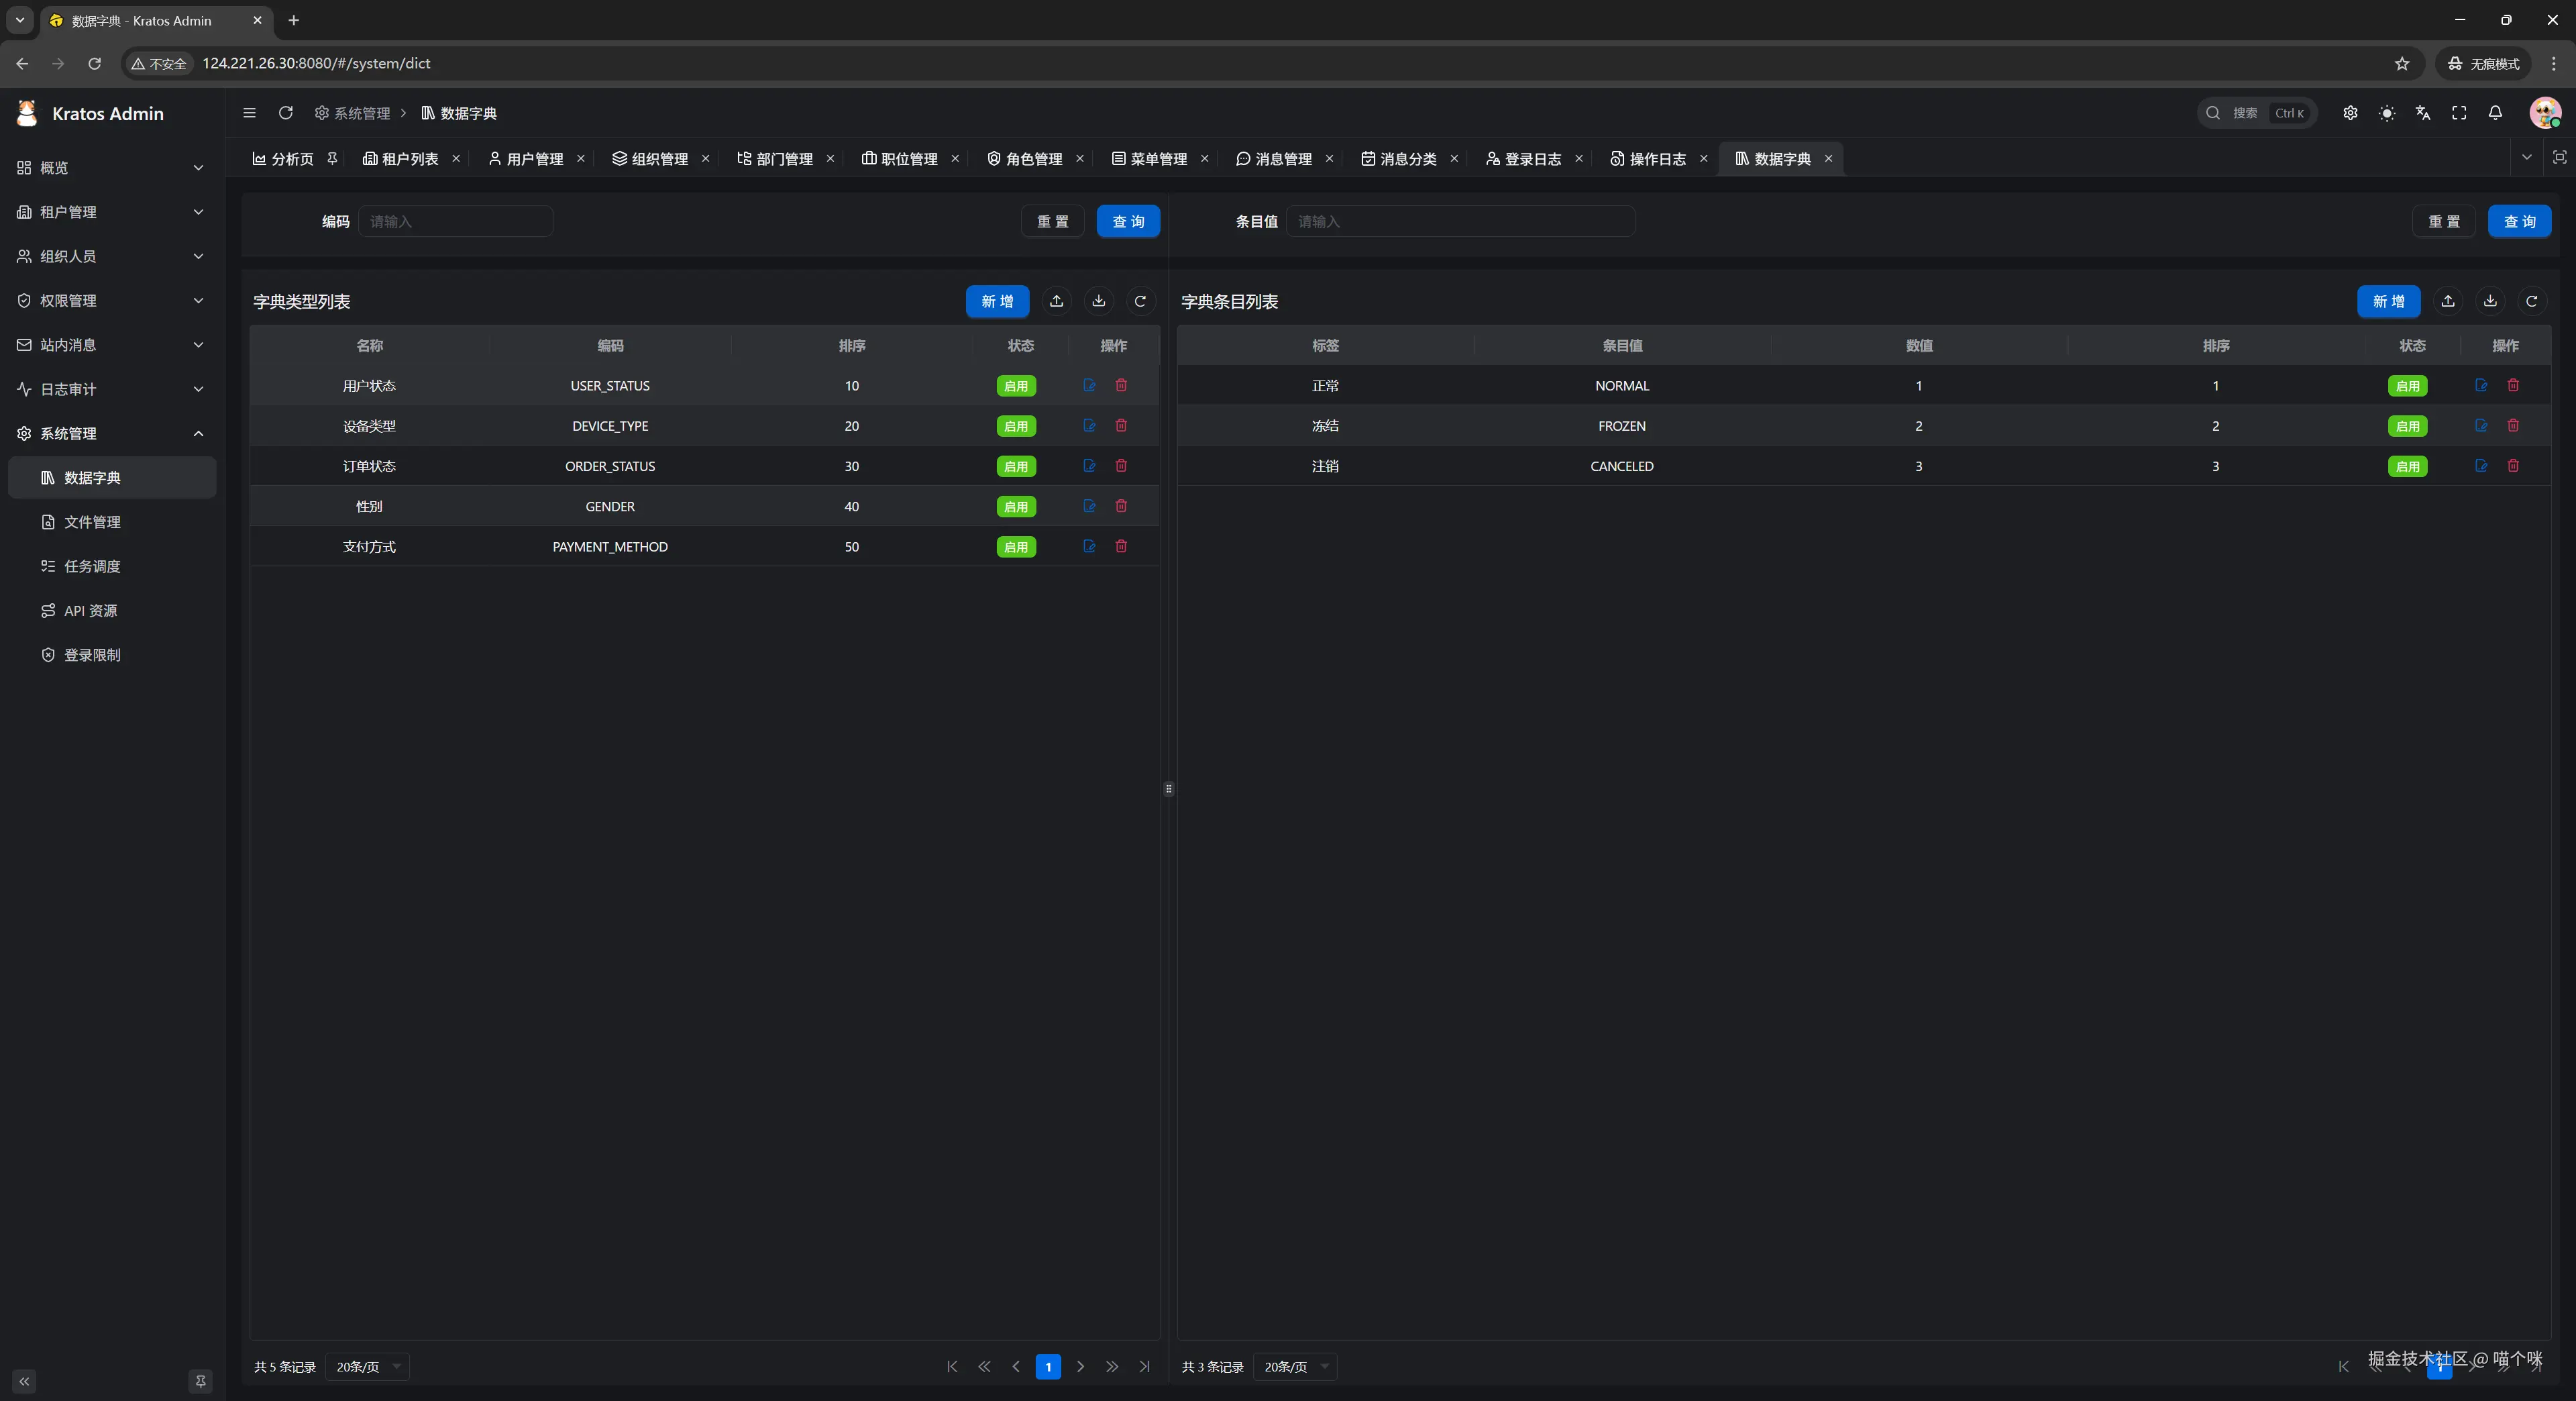Screen dimensions: 2576x1401
Task: Click download icon in dictionary entry list
Action: coord(2490,301)
